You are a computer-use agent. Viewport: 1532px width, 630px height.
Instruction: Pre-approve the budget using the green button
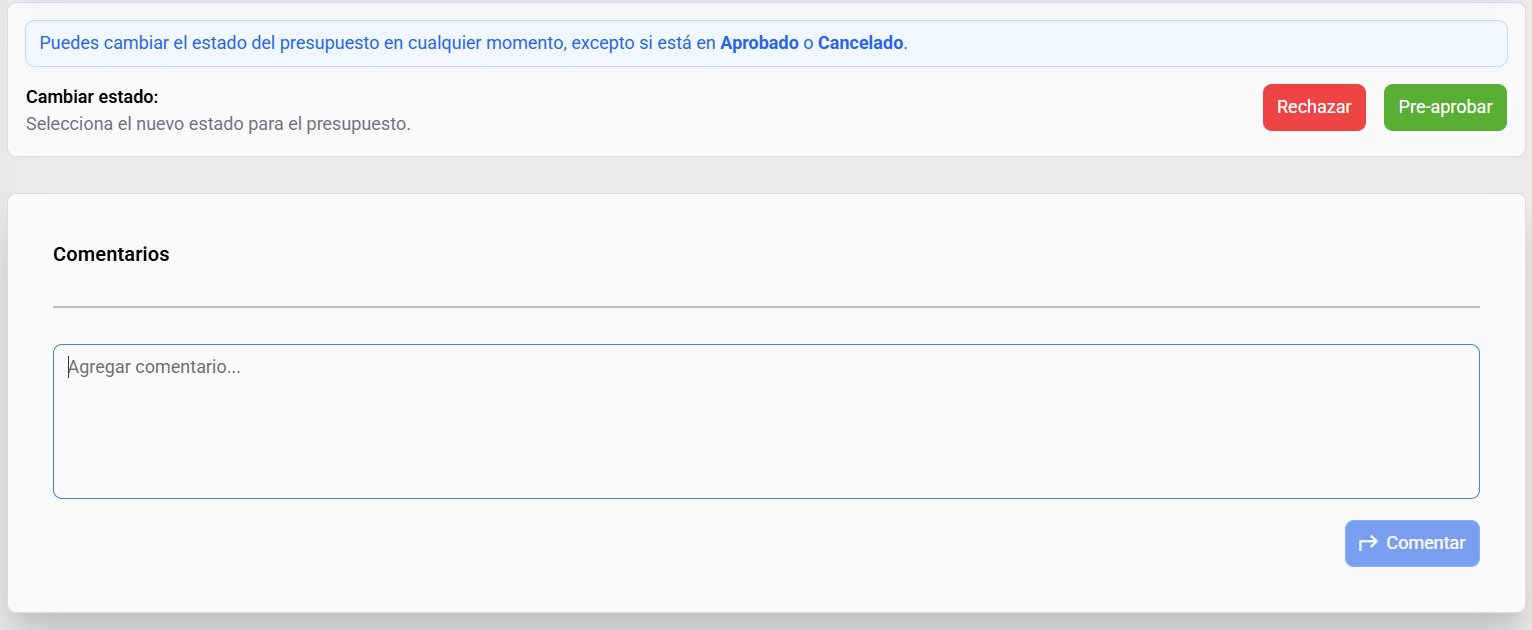[1445, 107]
